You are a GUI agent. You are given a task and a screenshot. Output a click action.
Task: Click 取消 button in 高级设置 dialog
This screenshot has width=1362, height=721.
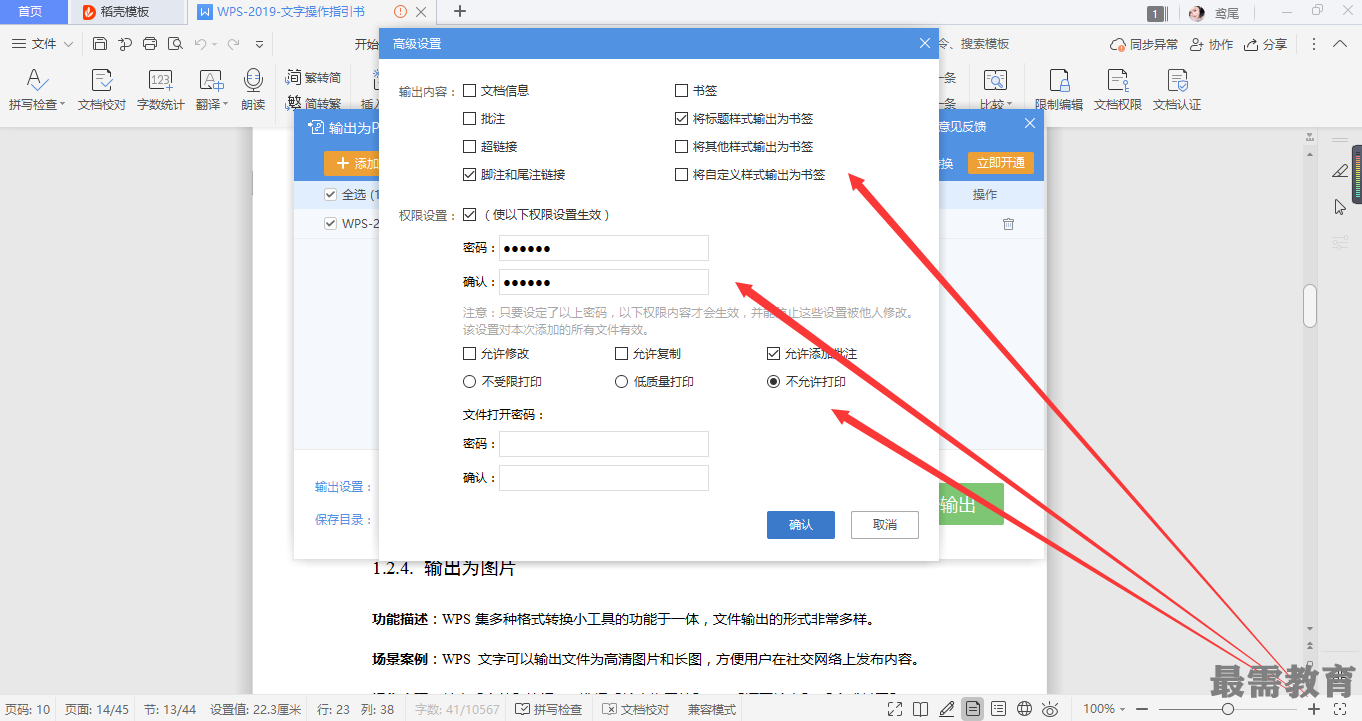tap(885, 525)
